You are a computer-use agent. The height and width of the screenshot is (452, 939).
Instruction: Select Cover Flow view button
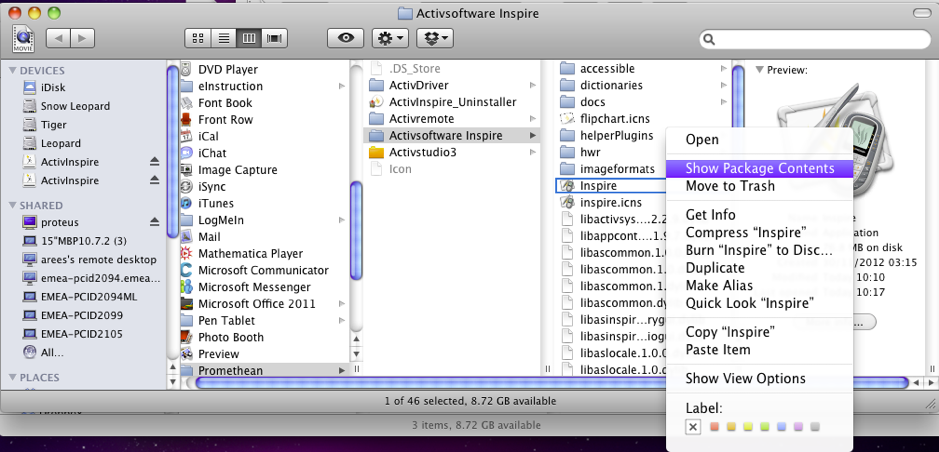tap(274, 38)
